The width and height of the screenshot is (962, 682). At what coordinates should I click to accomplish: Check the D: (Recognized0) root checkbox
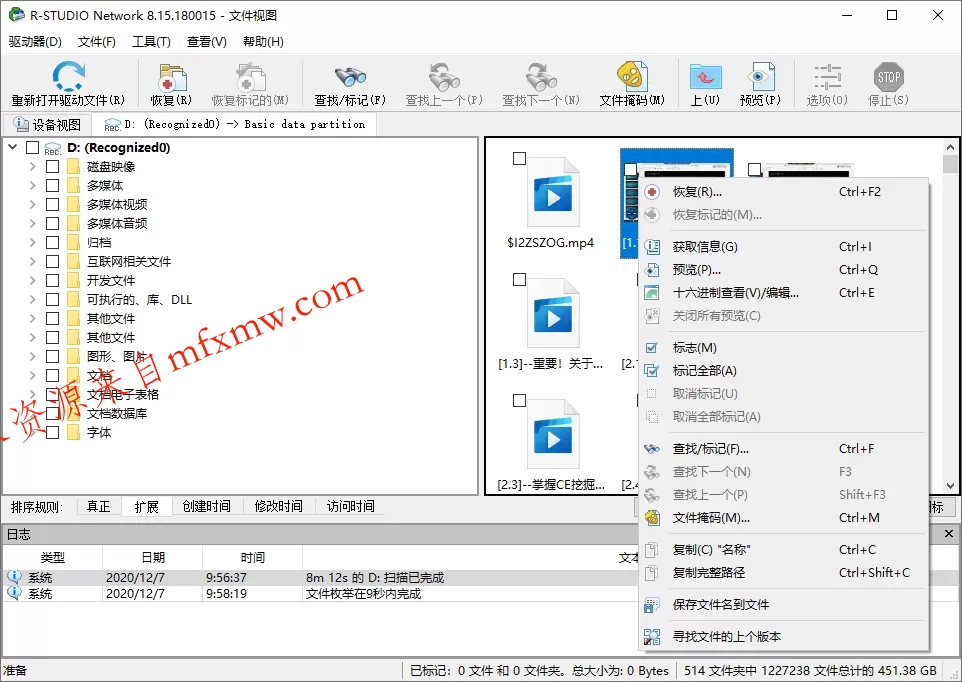33,147
